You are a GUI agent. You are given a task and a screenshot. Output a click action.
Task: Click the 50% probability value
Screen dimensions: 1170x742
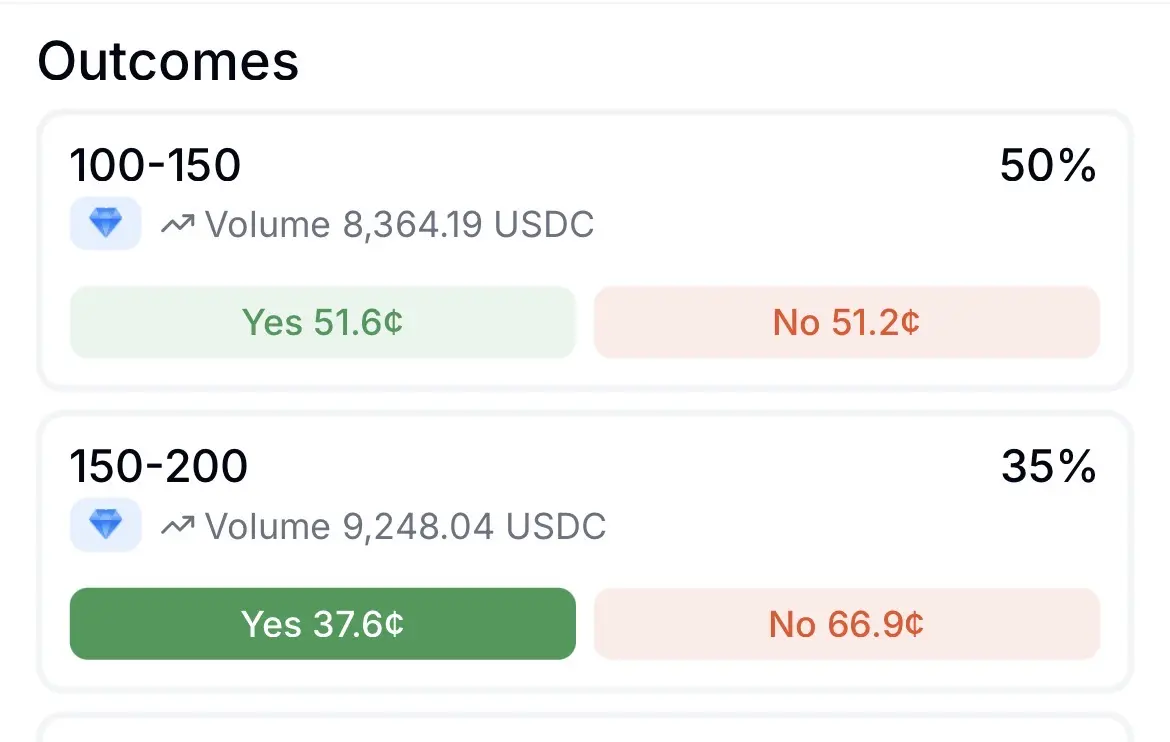click(1048, 166)
